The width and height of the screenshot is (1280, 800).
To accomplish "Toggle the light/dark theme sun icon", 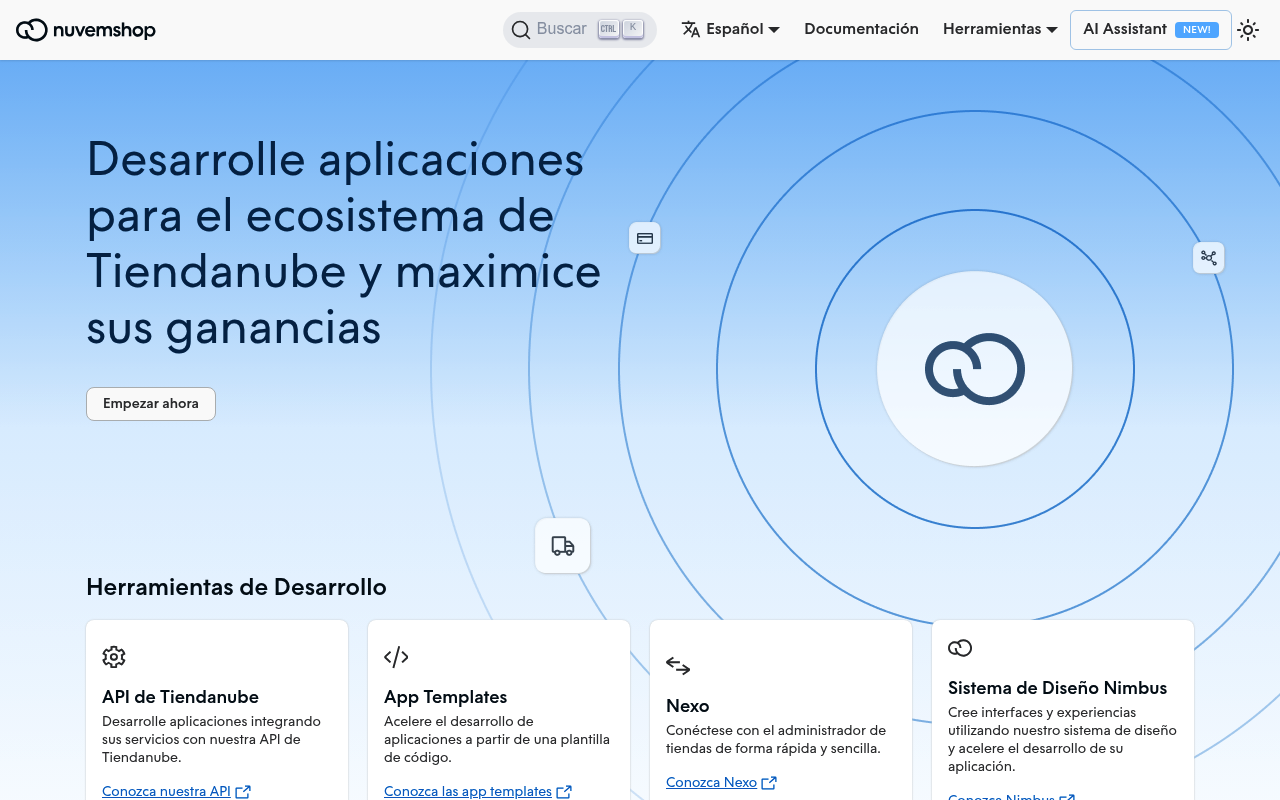I will pyautogui.click(x=1248, y=30).
